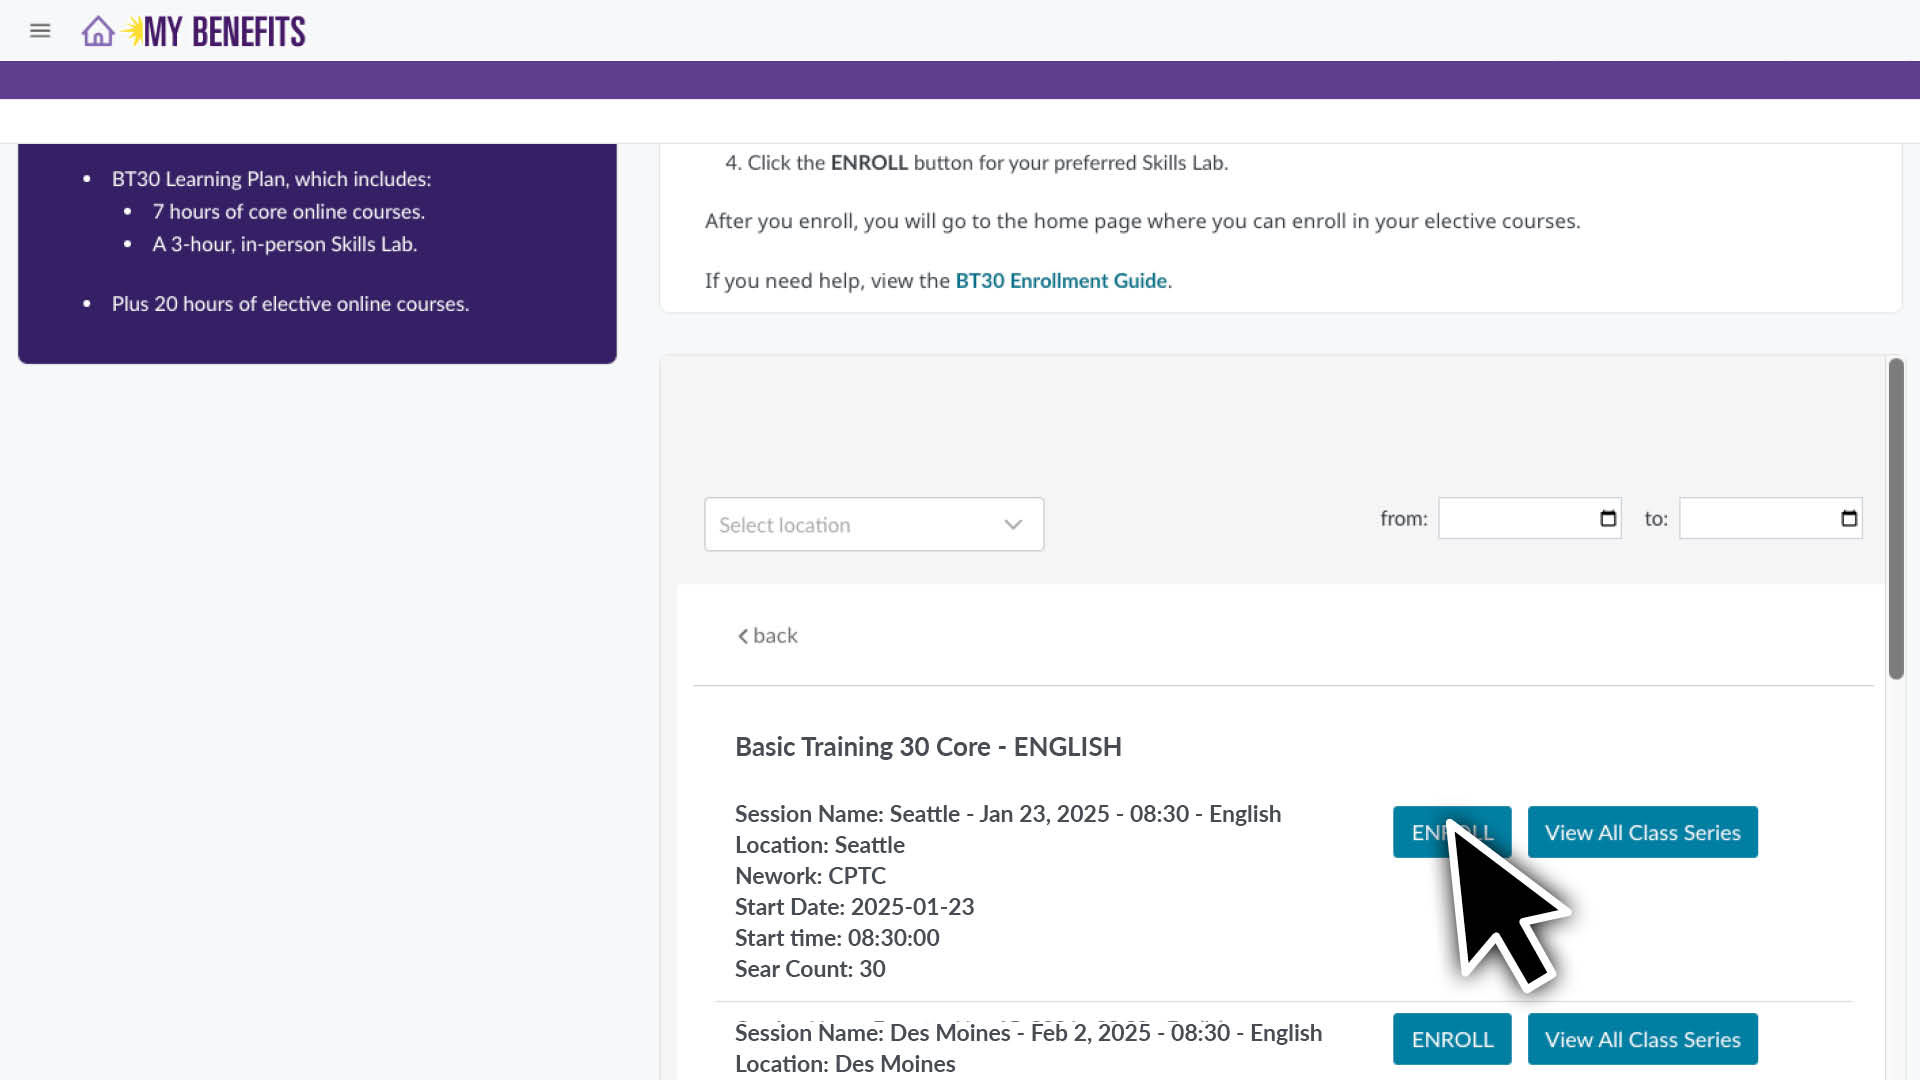Open the hamburger menu icon

coord(40,31)
